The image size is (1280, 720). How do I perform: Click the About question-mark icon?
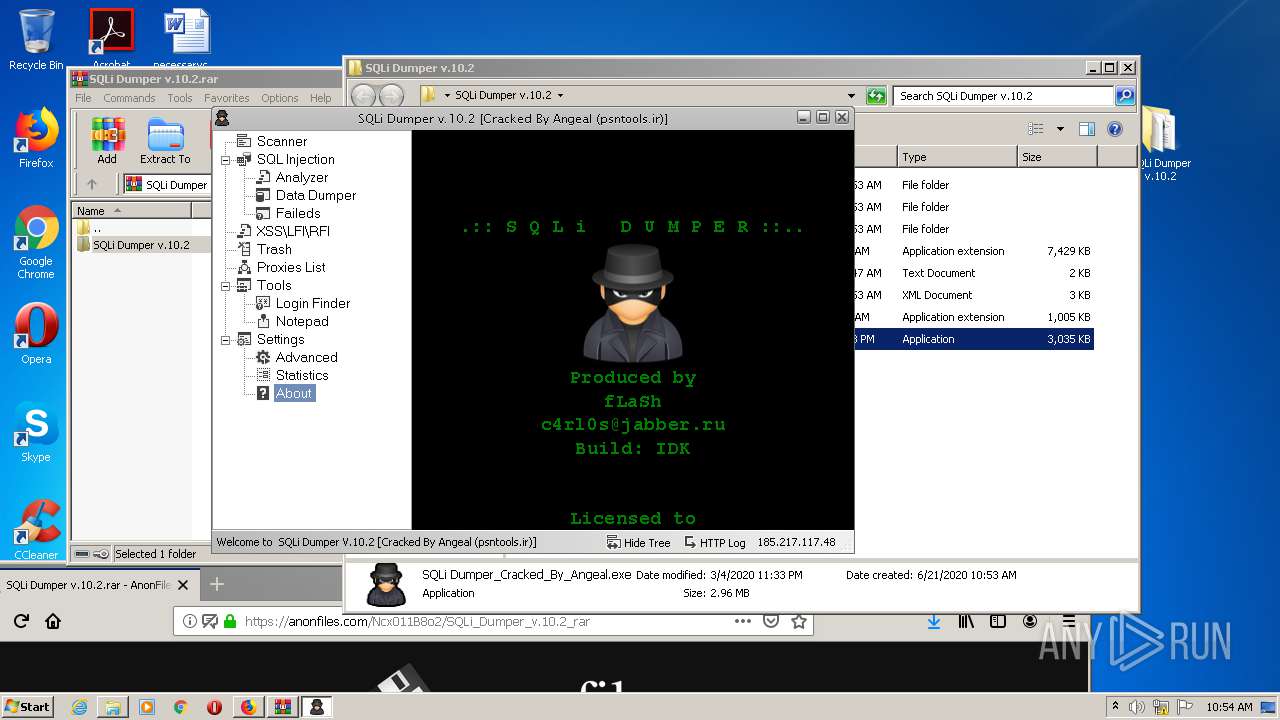263,393
